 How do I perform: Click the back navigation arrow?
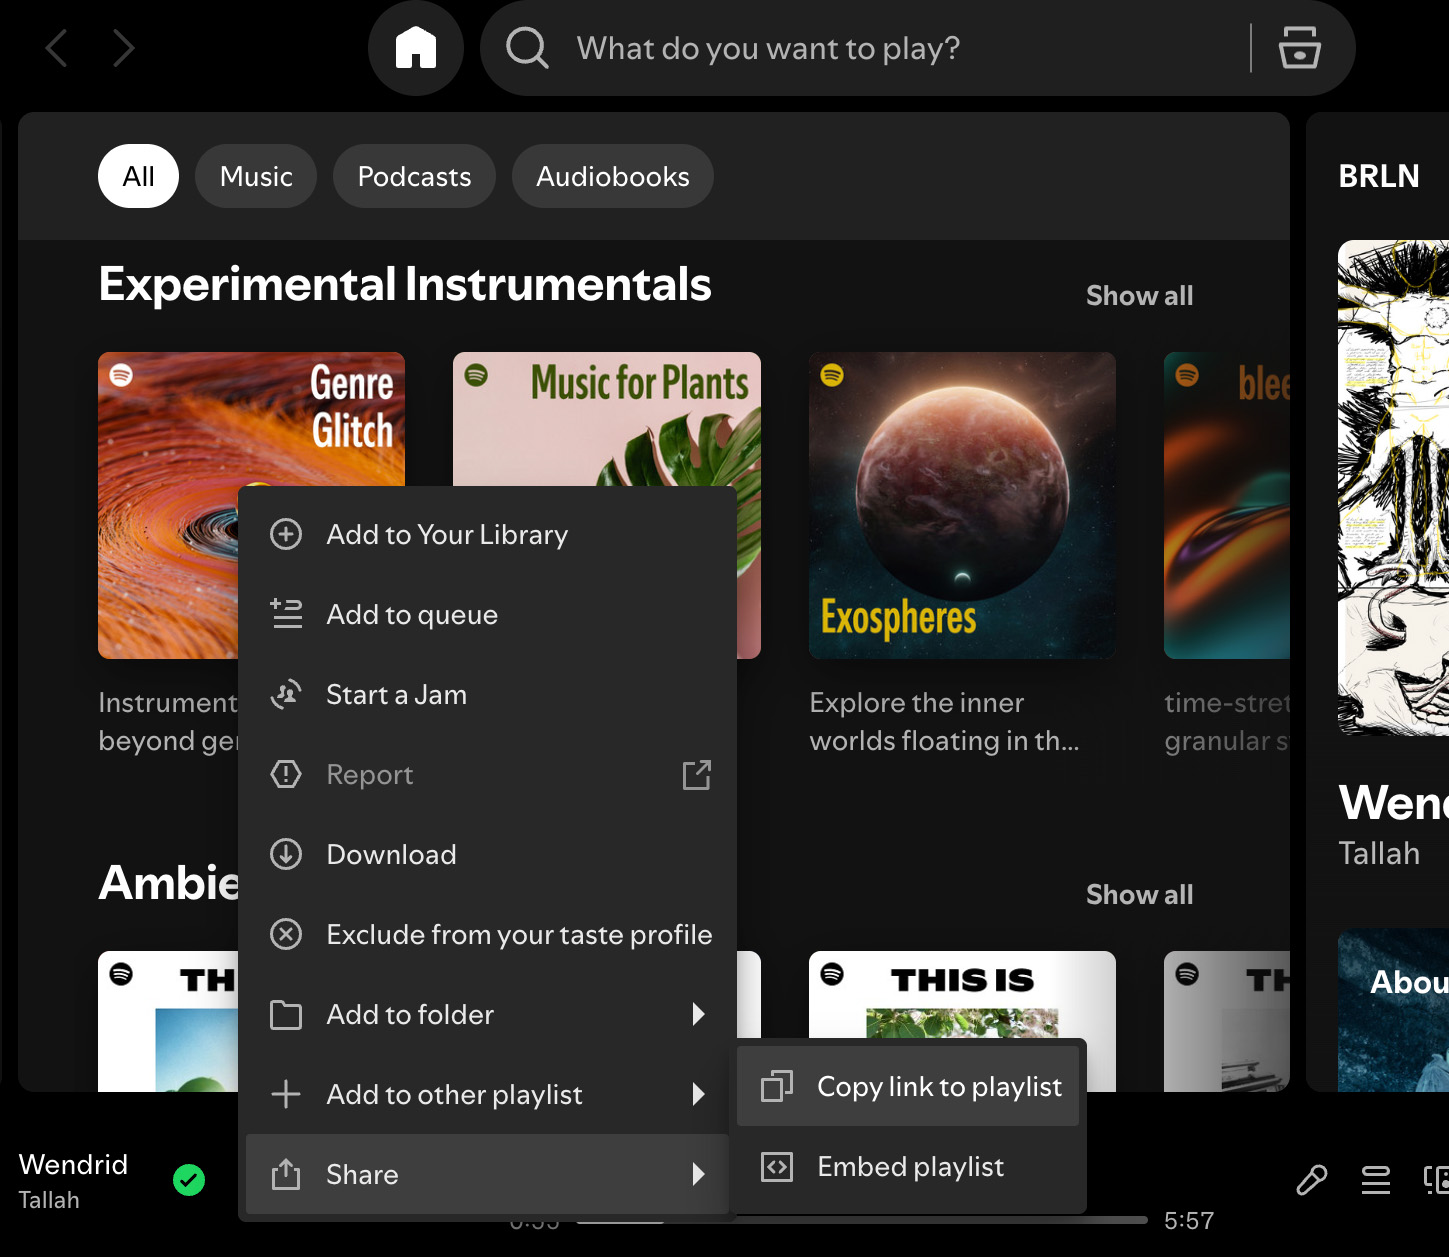[x=56, y=47]
